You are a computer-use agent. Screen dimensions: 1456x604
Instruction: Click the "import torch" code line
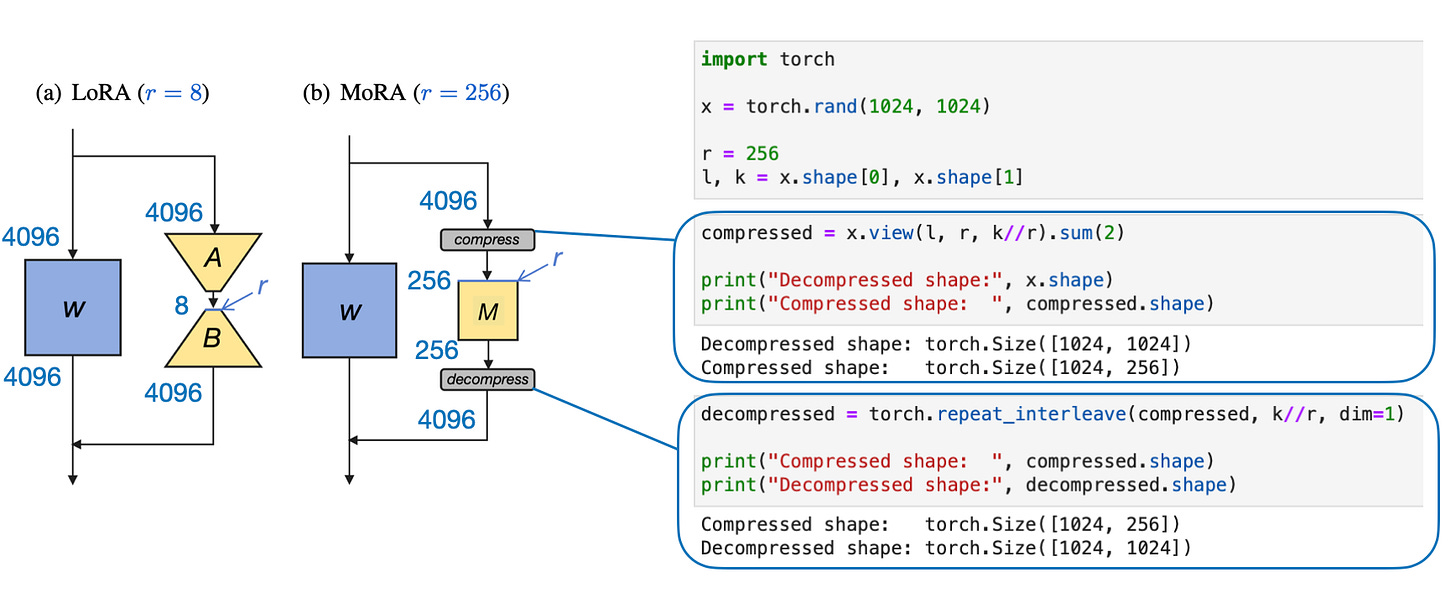(768, 59)
